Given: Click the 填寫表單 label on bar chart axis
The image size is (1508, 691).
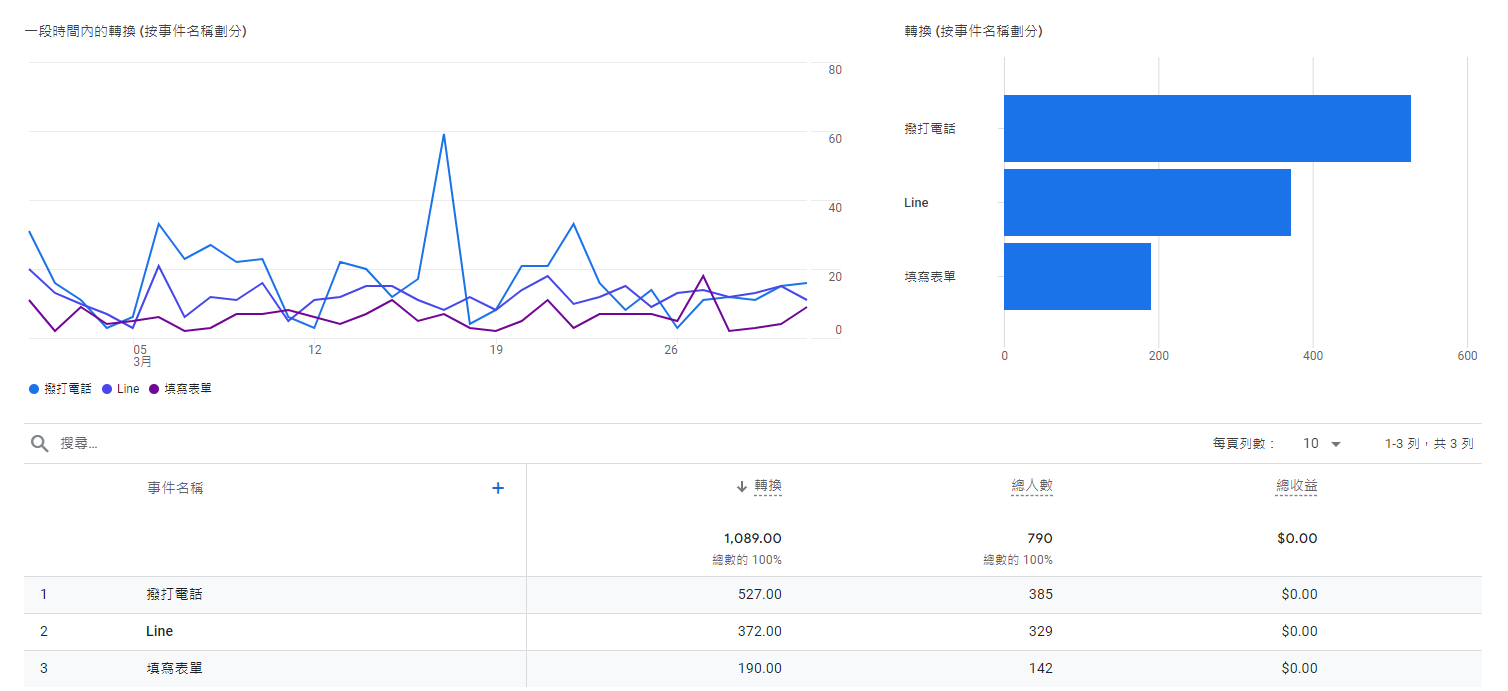Looking at the screenshot, I should pos(930,277).
